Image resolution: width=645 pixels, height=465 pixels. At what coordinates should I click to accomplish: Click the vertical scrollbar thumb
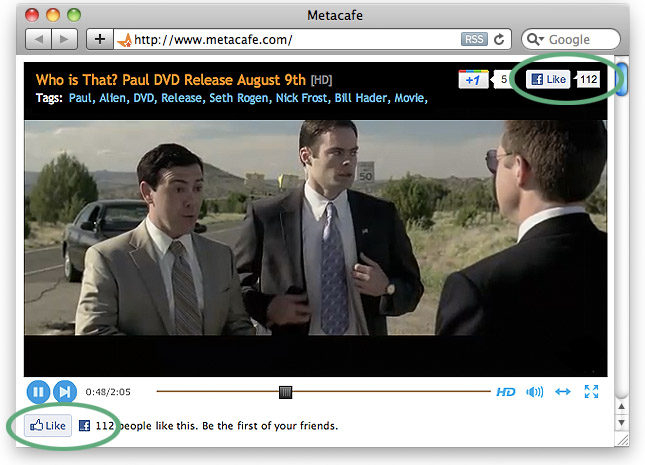621,79
